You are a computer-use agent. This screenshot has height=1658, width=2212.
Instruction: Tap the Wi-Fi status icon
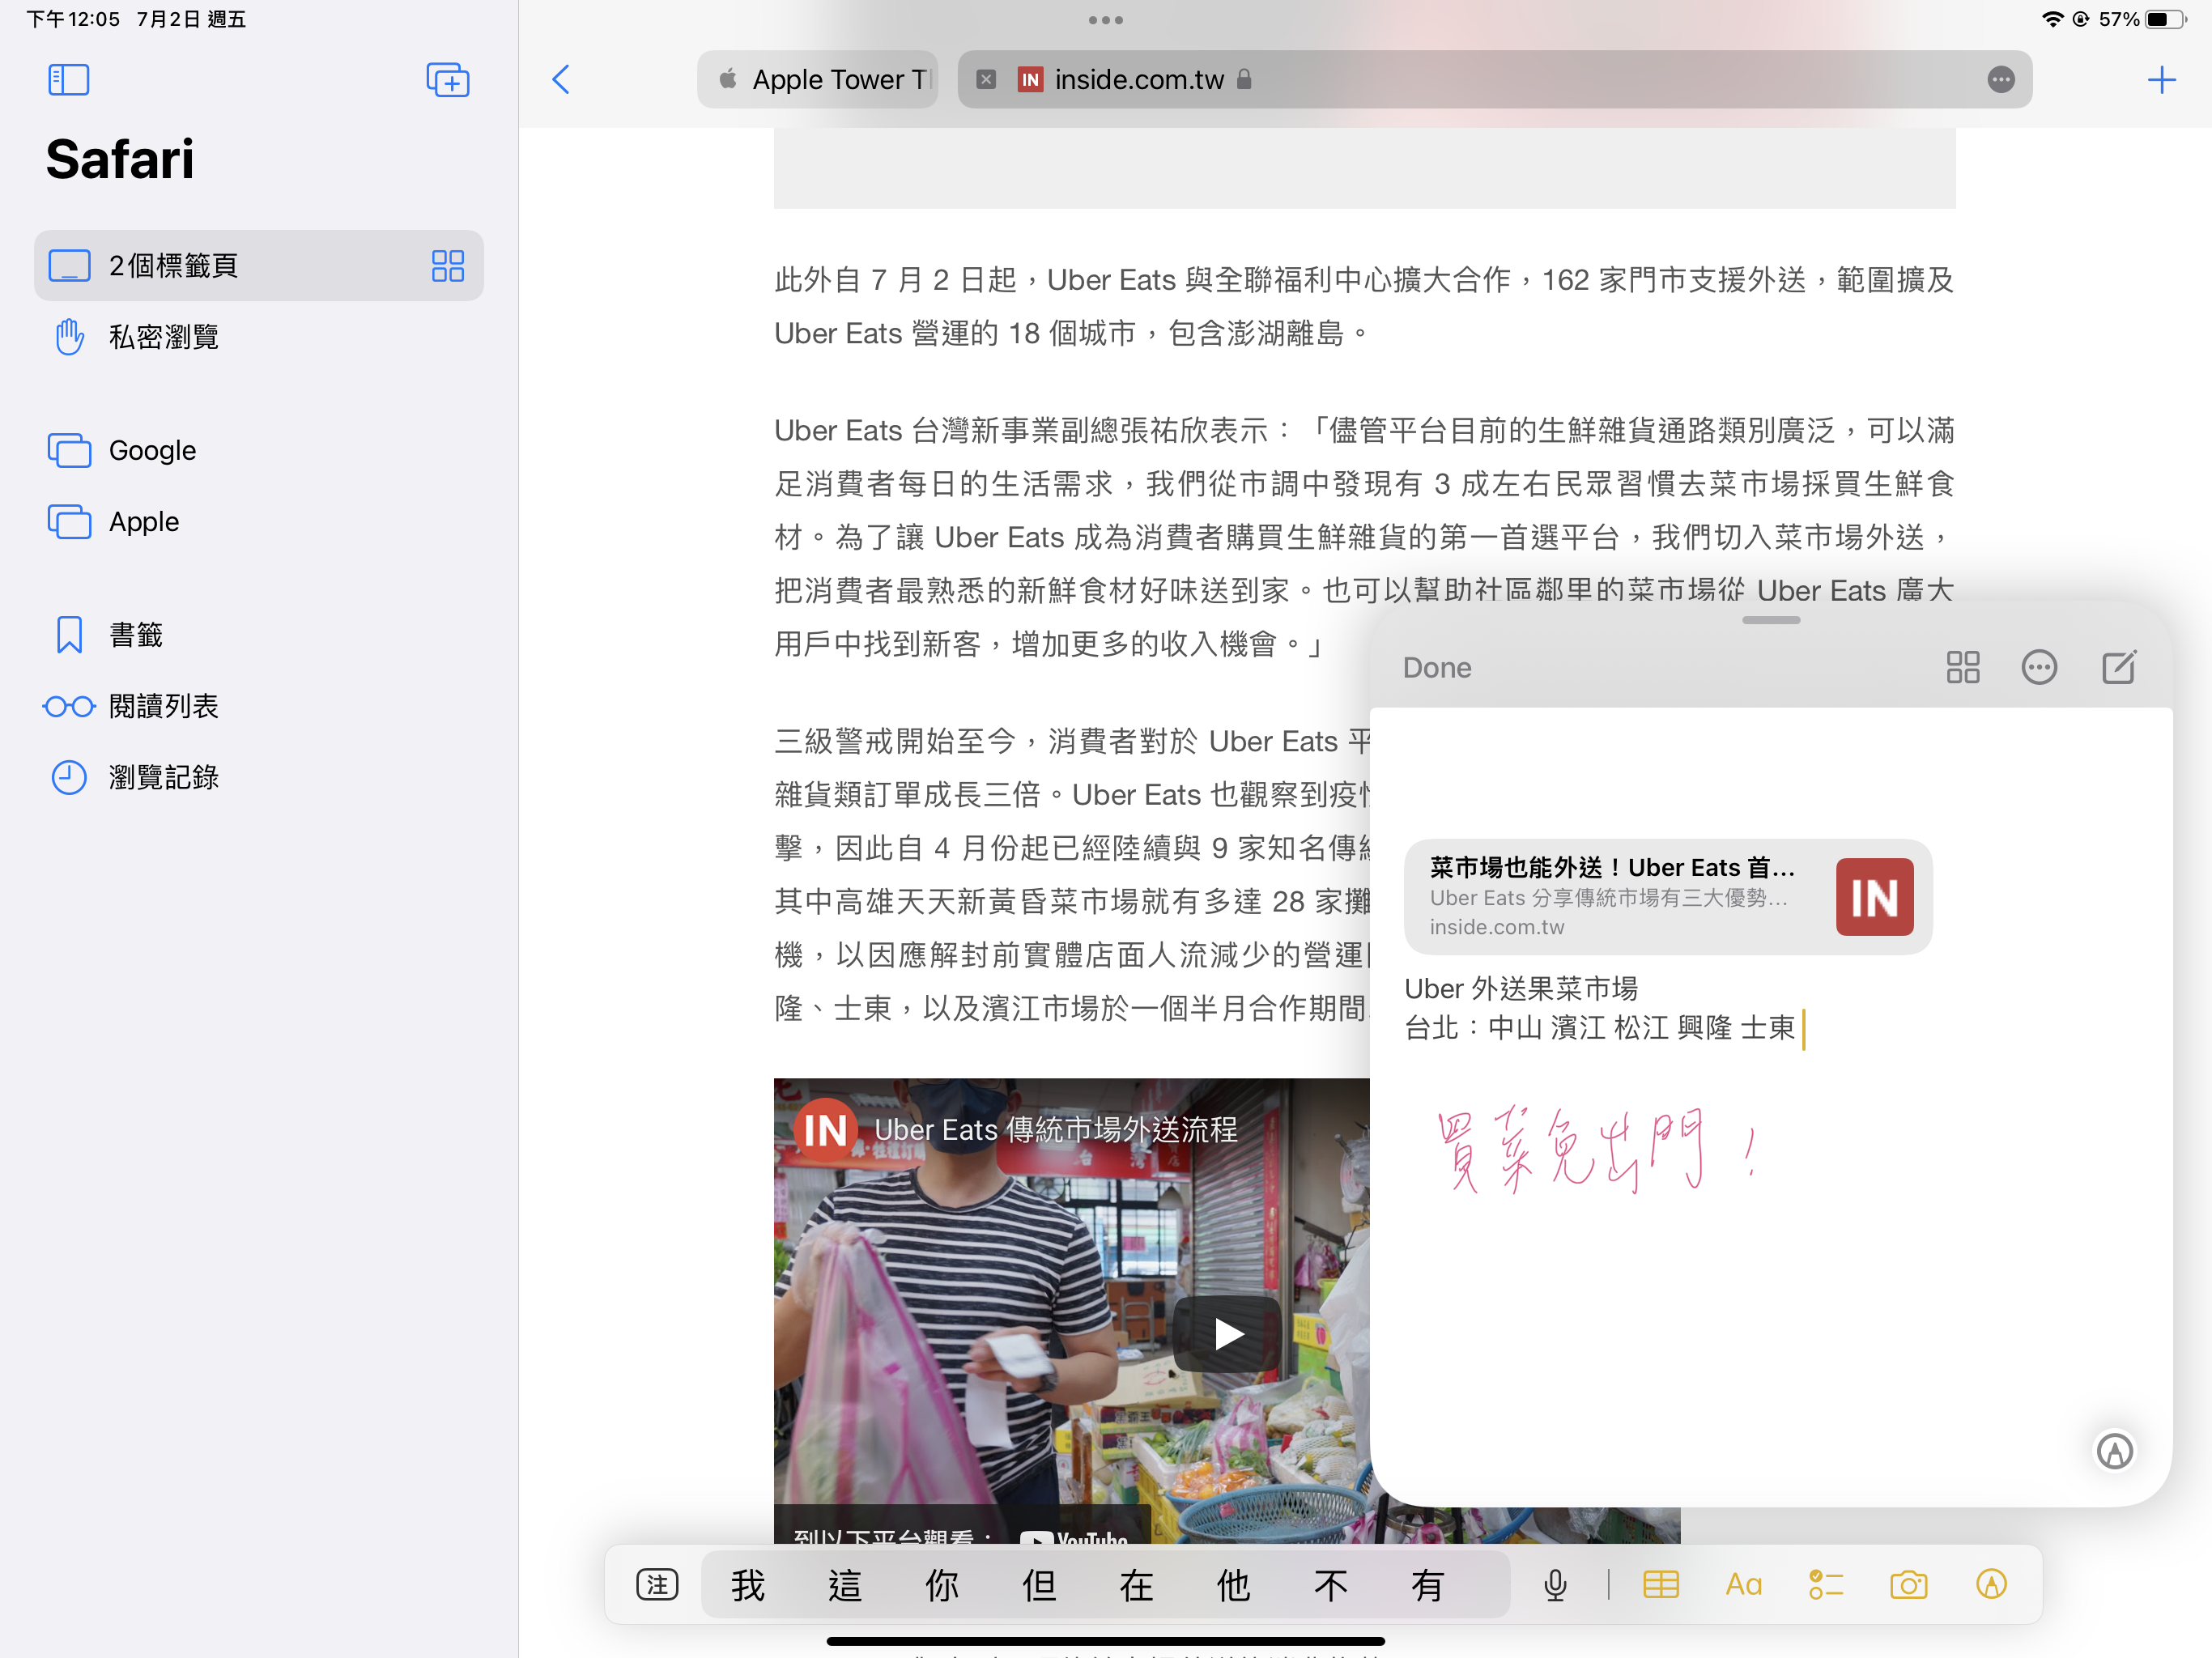click(x=2052, y=19)
